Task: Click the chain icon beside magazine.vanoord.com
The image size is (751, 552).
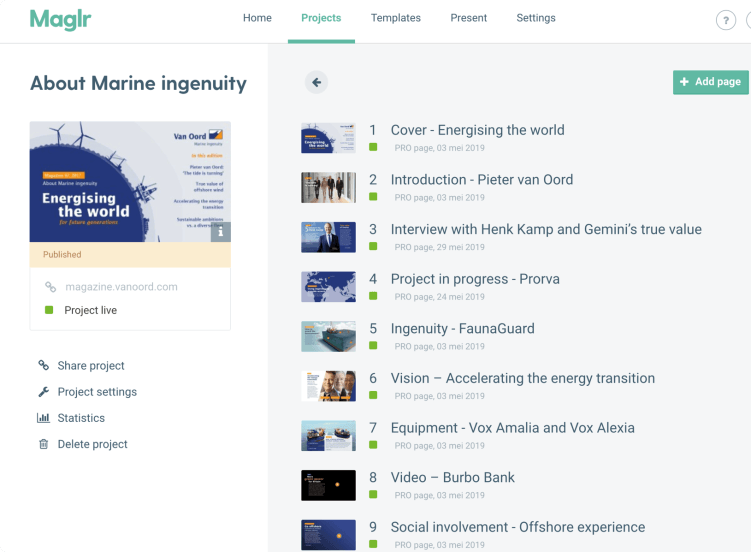Action: pyautogui.click(x=50, y=287)
